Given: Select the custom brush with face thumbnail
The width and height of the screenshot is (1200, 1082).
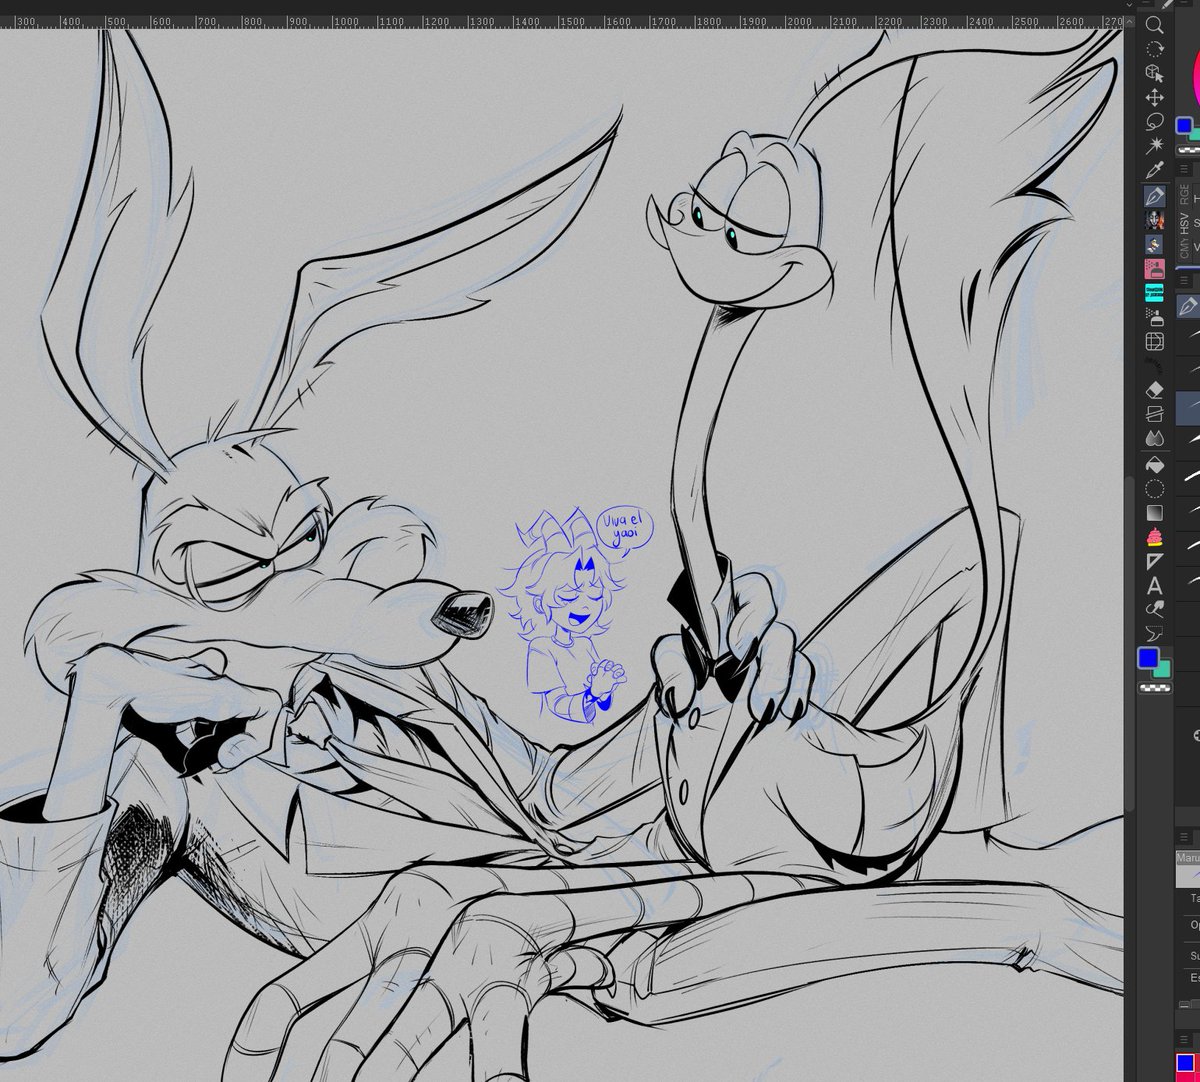Looking at the screenshot, I should pos(1155,219).
